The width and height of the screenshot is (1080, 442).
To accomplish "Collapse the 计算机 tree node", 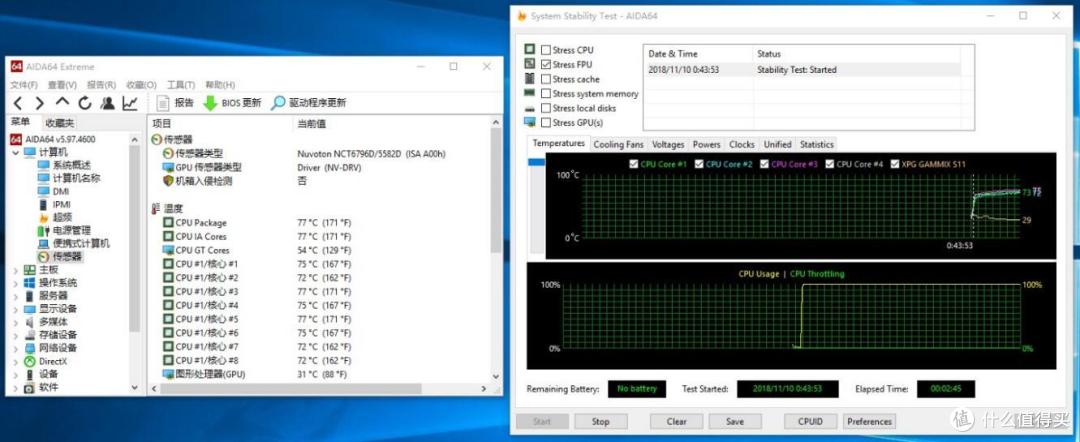I will tap(16, 152).
